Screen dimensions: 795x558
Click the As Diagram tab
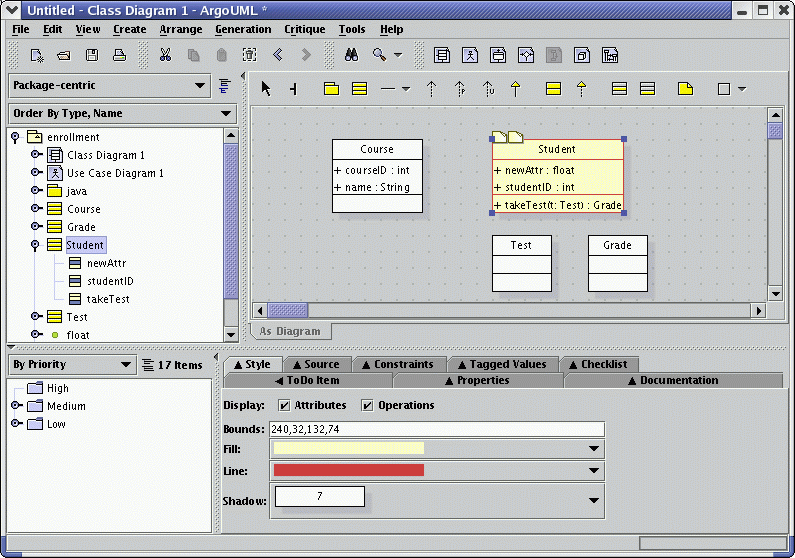[291, 331]
